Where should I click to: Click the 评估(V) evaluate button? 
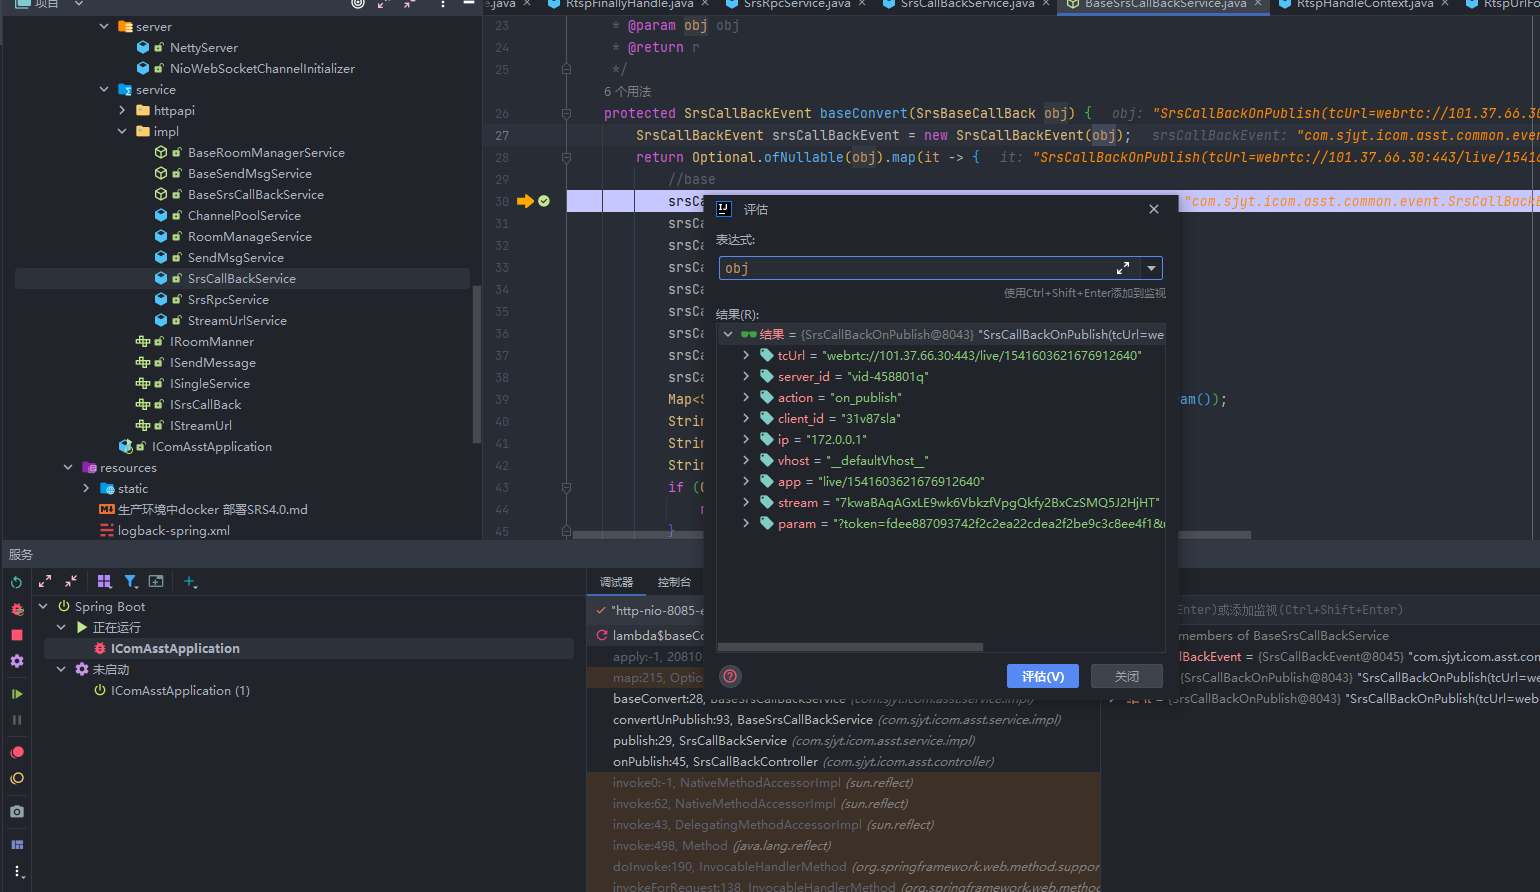[x=1042, y=676]
